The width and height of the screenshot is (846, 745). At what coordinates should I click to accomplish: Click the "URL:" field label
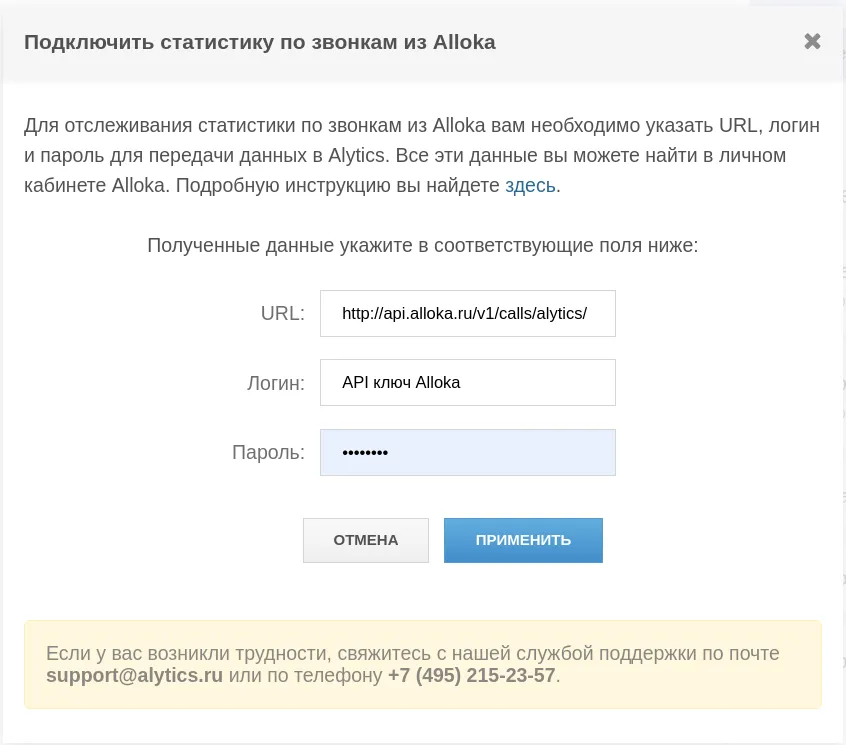[283, 313]
